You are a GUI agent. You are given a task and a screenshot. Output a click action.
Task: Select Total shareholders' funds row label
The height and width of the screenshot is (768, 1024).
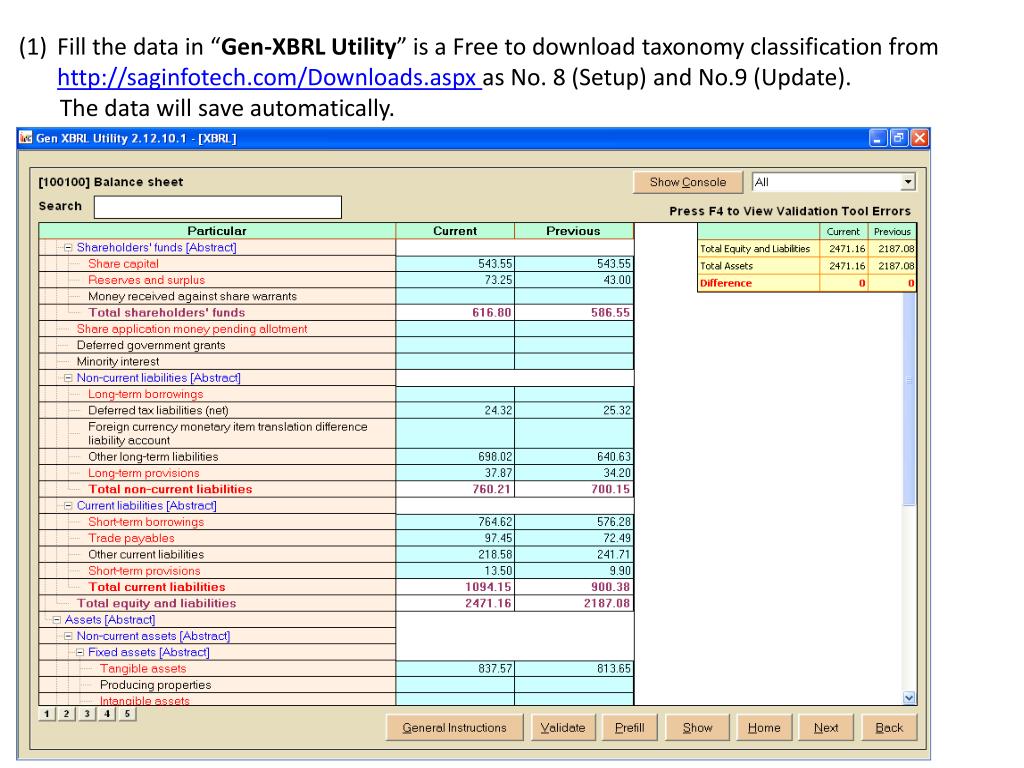pyautogui.click(x=167, y=313)
